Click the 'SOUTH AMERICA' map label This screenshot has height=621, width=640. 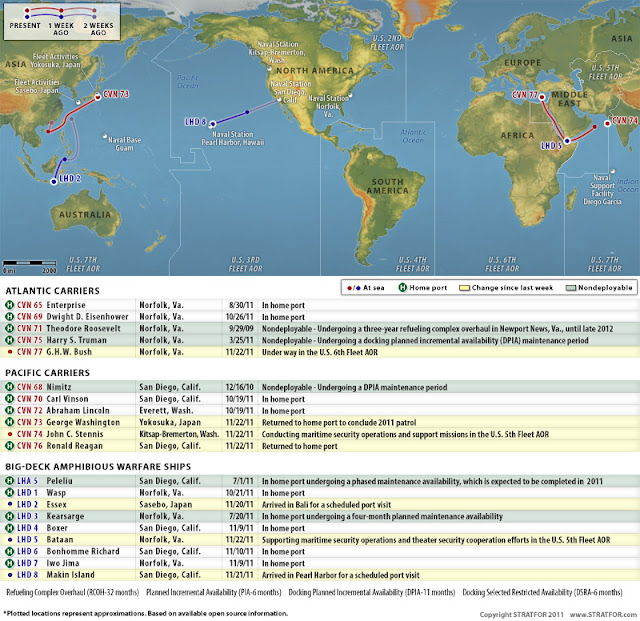(x=387, y=186)
